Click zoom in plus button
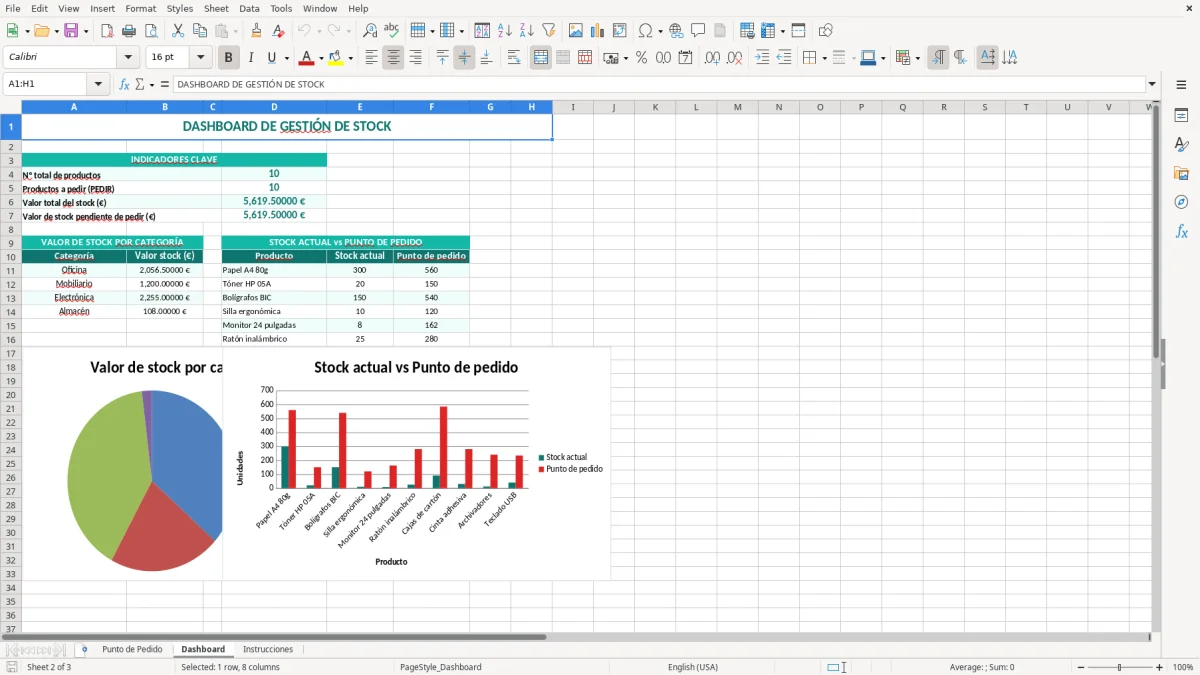 tap(1160, 667)
